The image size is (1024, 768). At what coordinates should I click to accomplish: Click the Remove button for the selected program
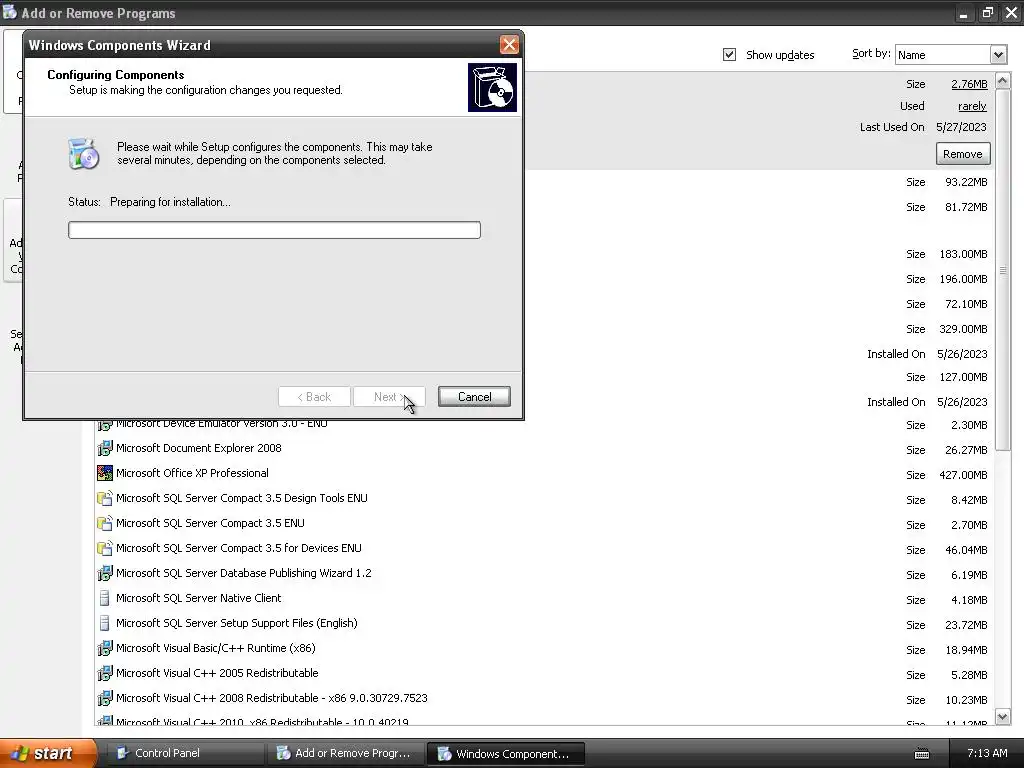(x=963, y=154)
